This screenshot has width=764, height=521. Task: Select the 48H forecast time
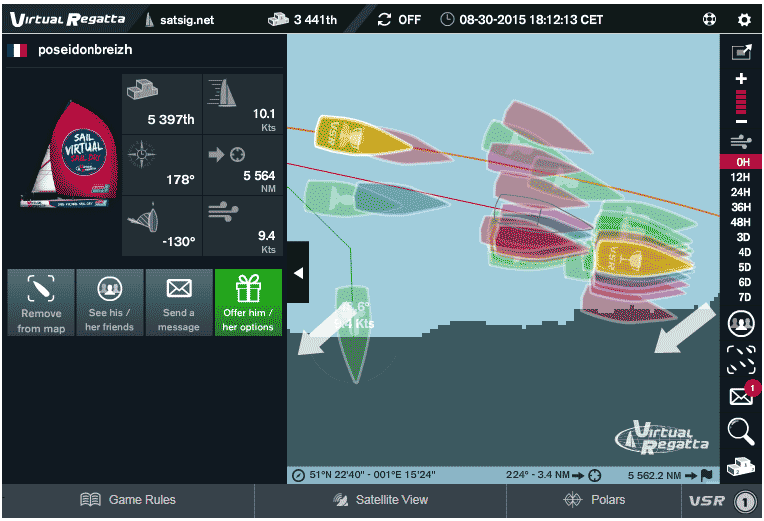[741, 222]
